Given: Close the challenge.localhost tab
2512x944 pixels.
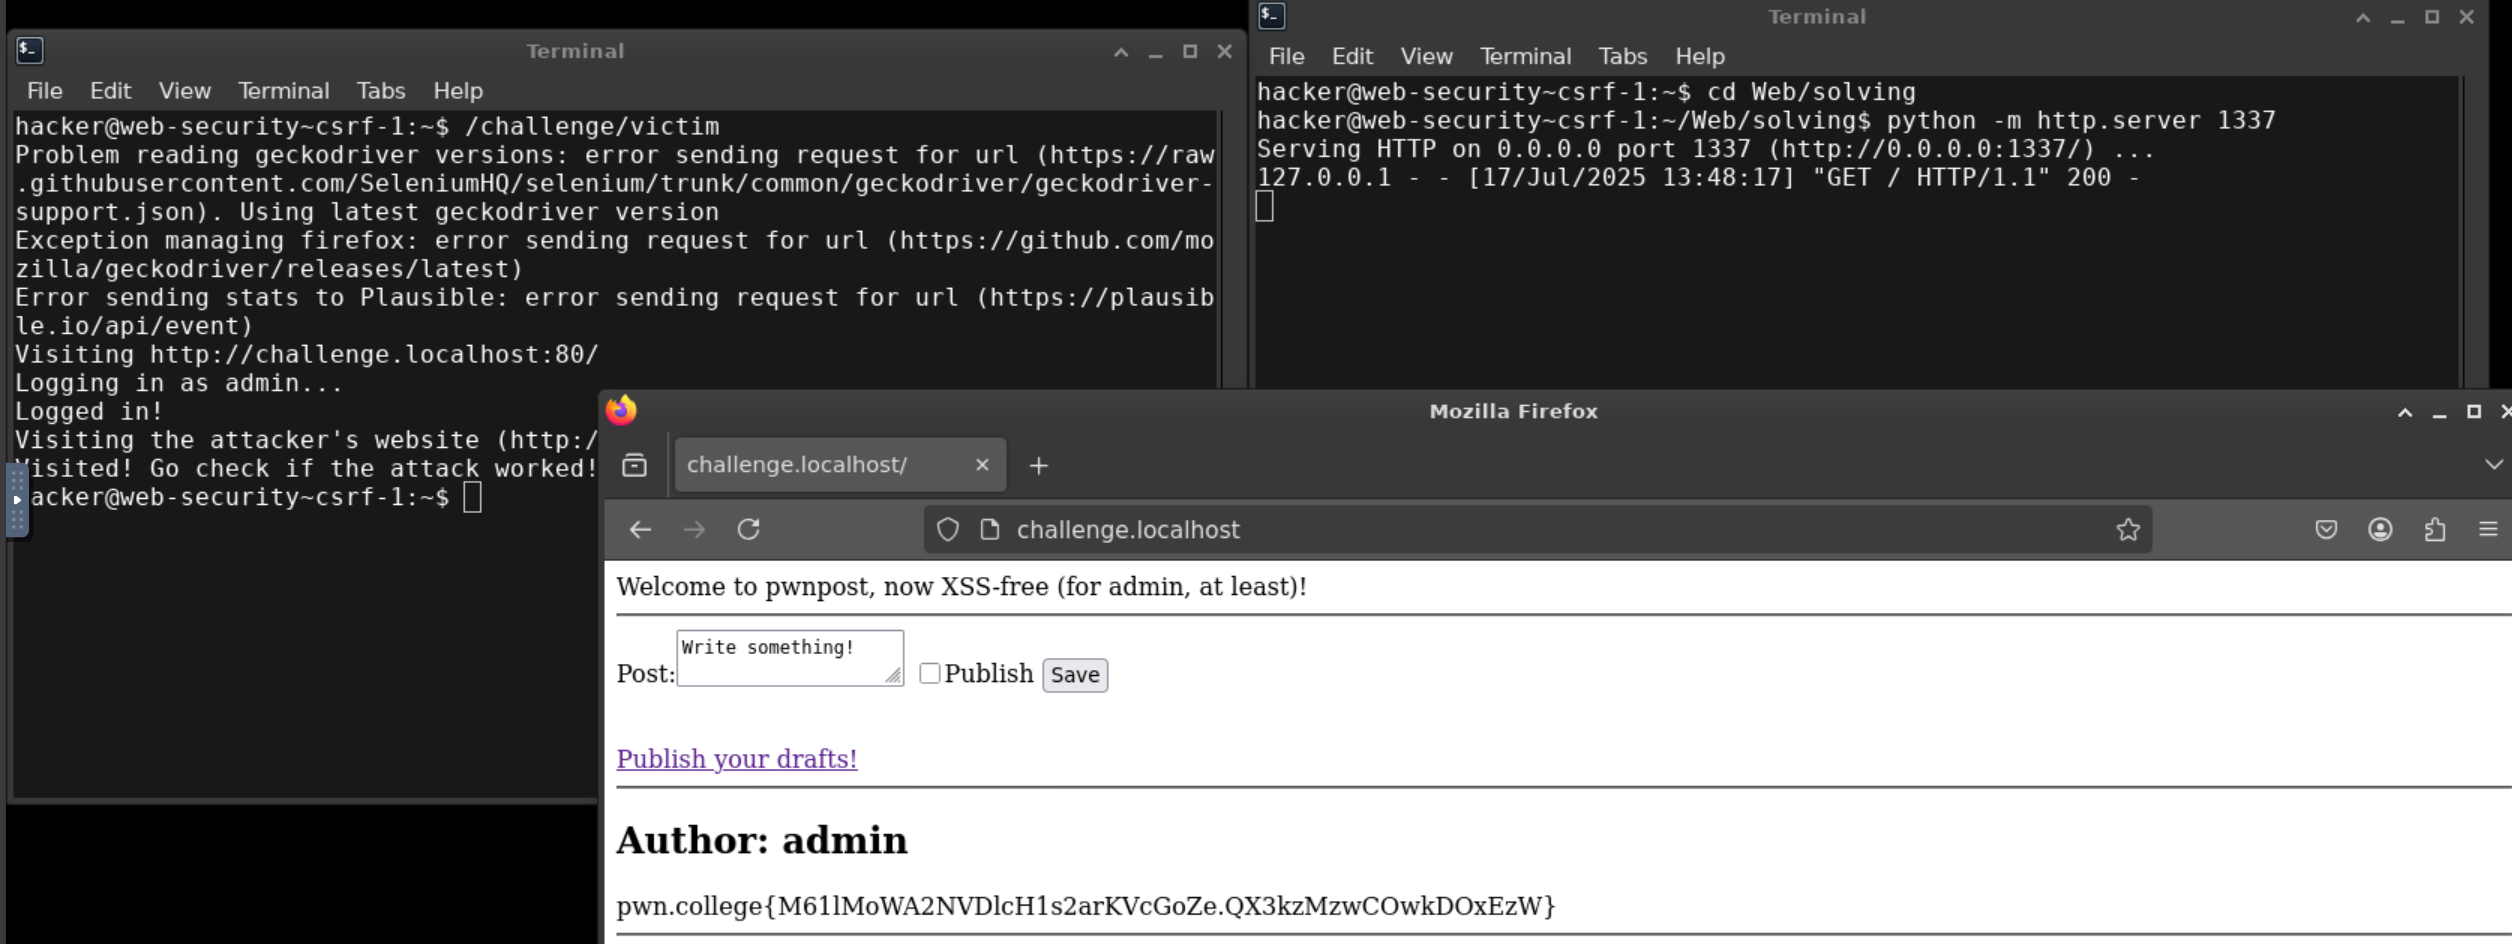Looking at the screenshot, I should 982,465.
